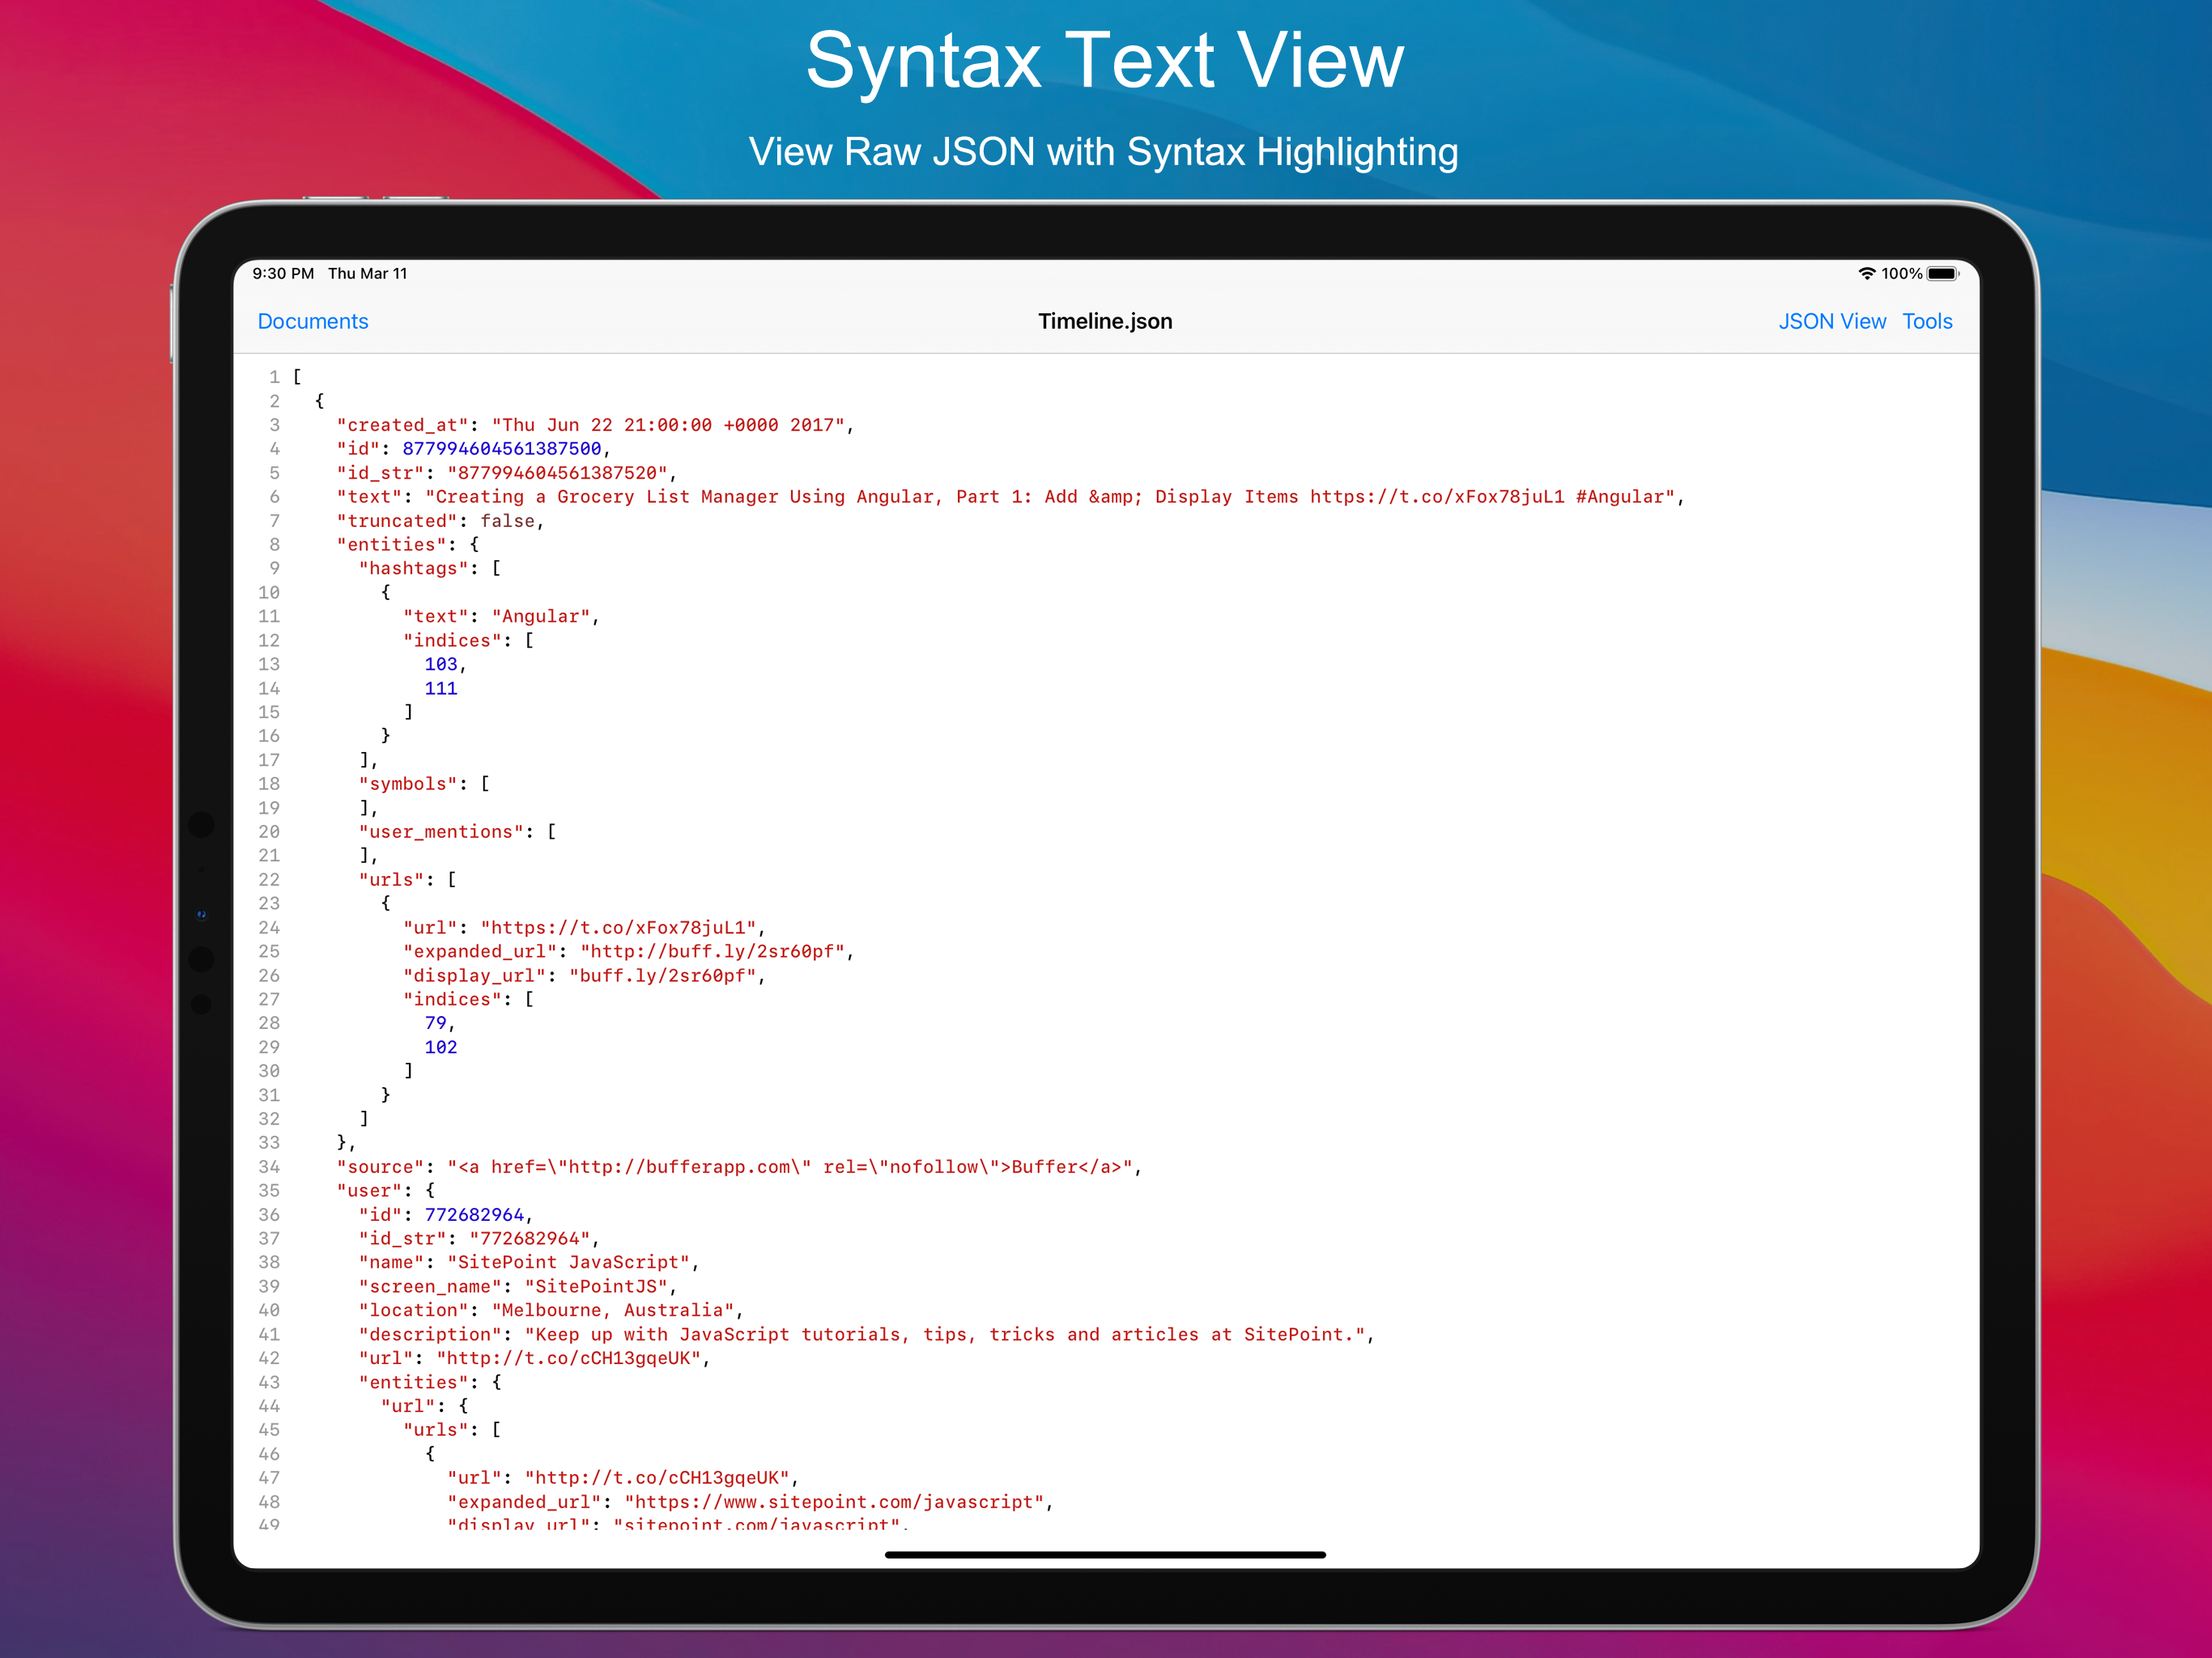Open the Tools menu
The image size is (2212, 1658).
(1926, 321)
